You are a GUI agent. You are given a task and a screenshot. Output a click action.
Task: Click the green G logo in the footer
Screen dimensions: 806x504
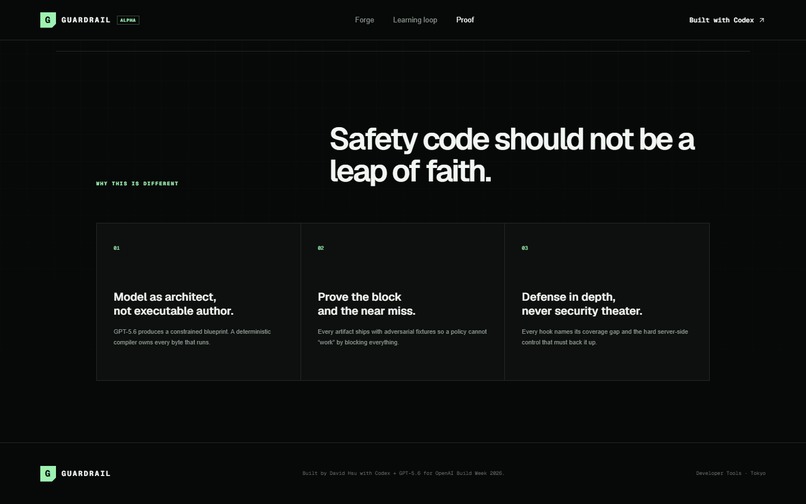(x=48, y=474)
